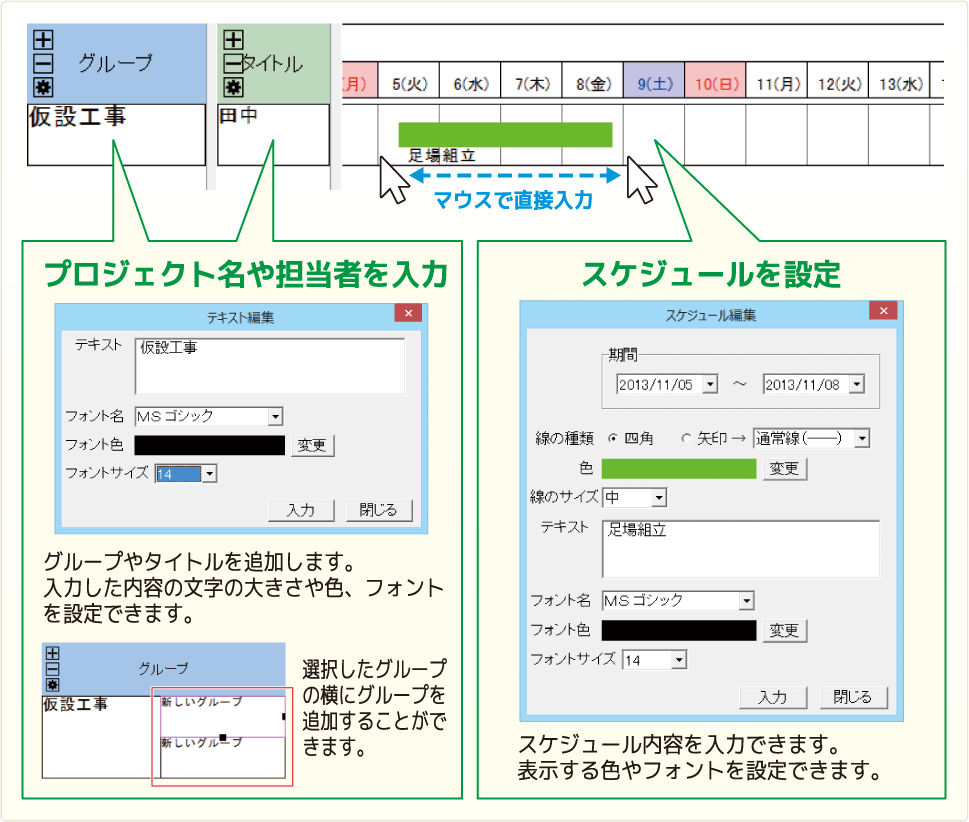Click minus icon in the small Group example
Image resolution: width=969 pixels, height=822 pixels.
[x=53, y=669]
